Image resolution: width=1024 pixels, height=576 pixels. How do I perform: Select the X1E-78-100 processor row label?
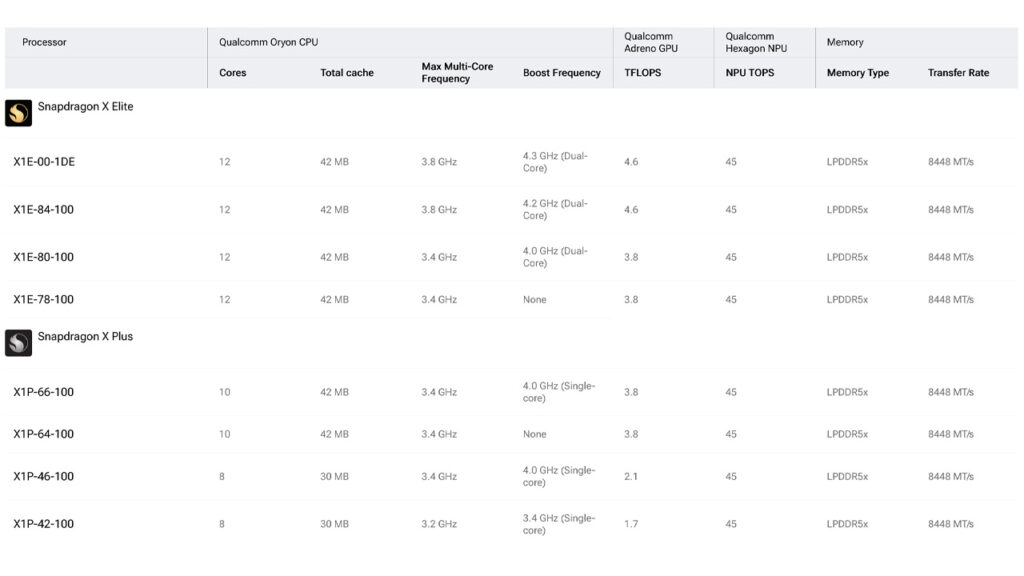pyautogui.click(x=44, y=300)
